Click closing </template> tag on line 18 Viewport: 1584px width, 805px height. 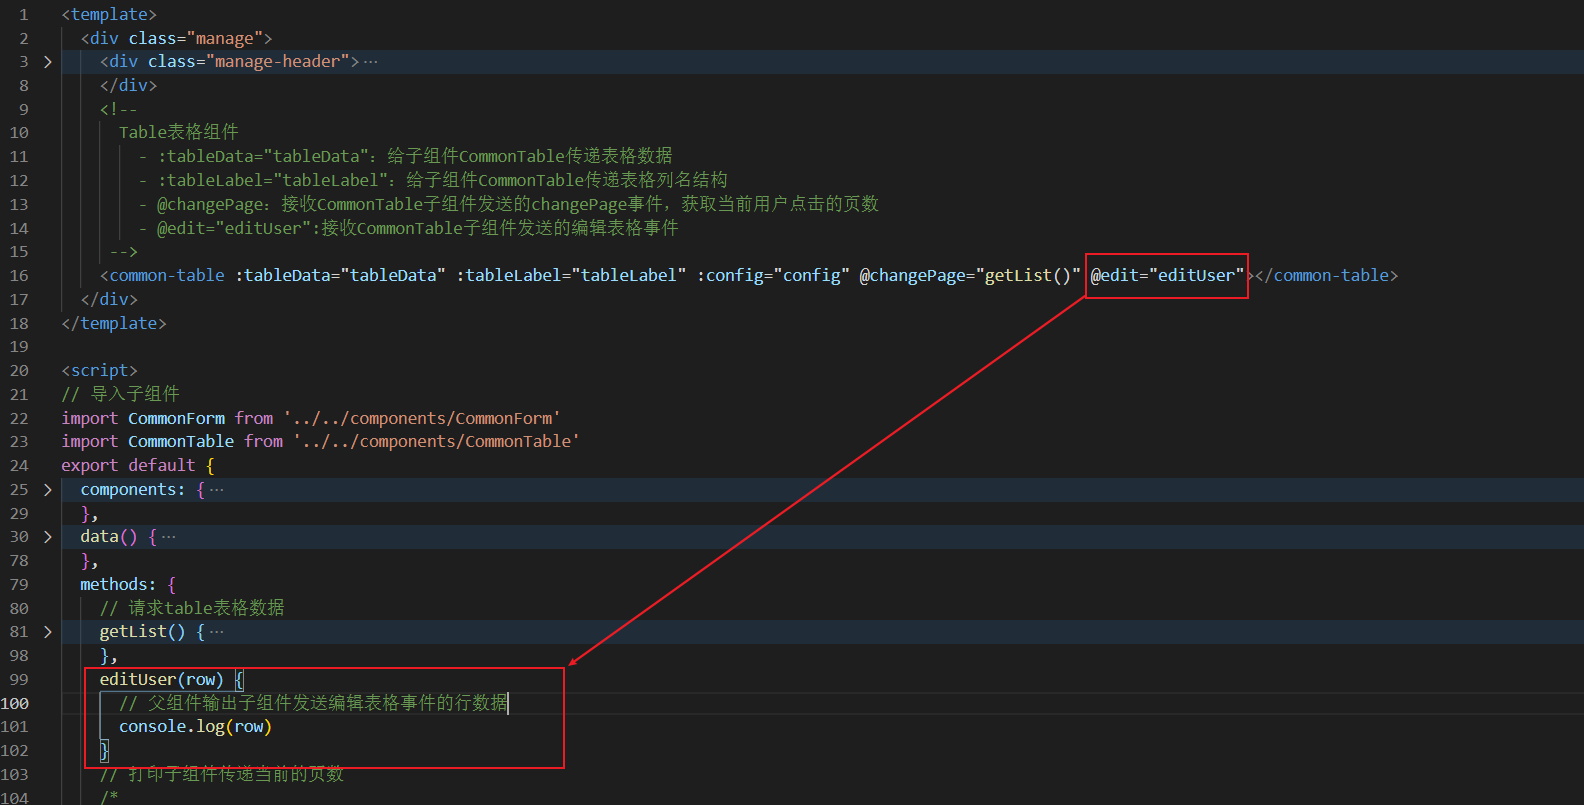(x=114, y=323)
